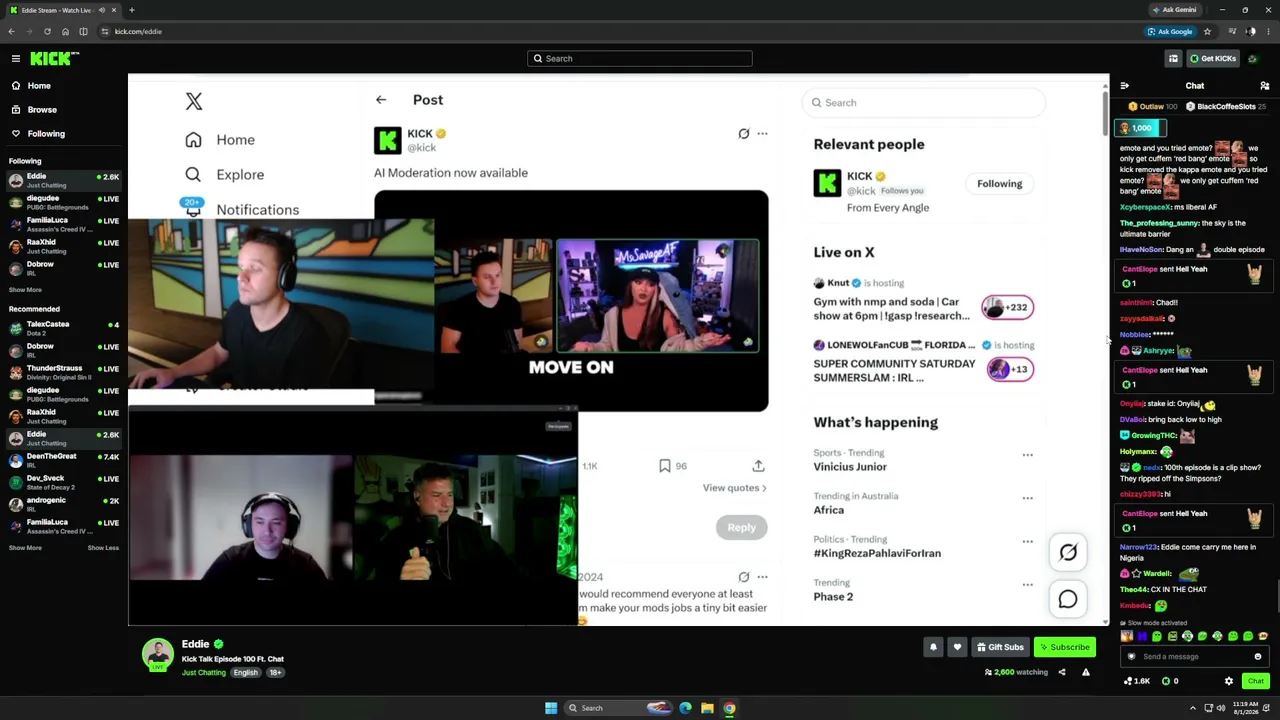
Task: Open androgenic recommended channel
Action: click(64, 505)
